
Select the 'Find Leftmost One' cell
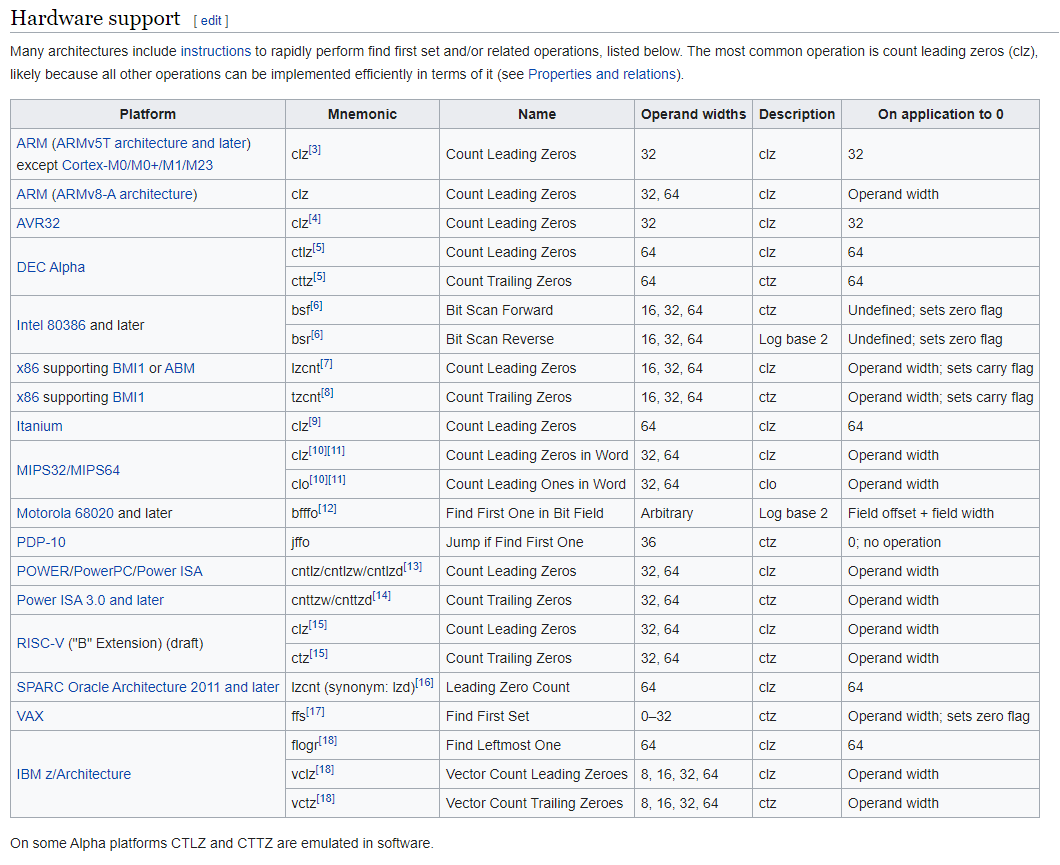[x=537, y=746]
